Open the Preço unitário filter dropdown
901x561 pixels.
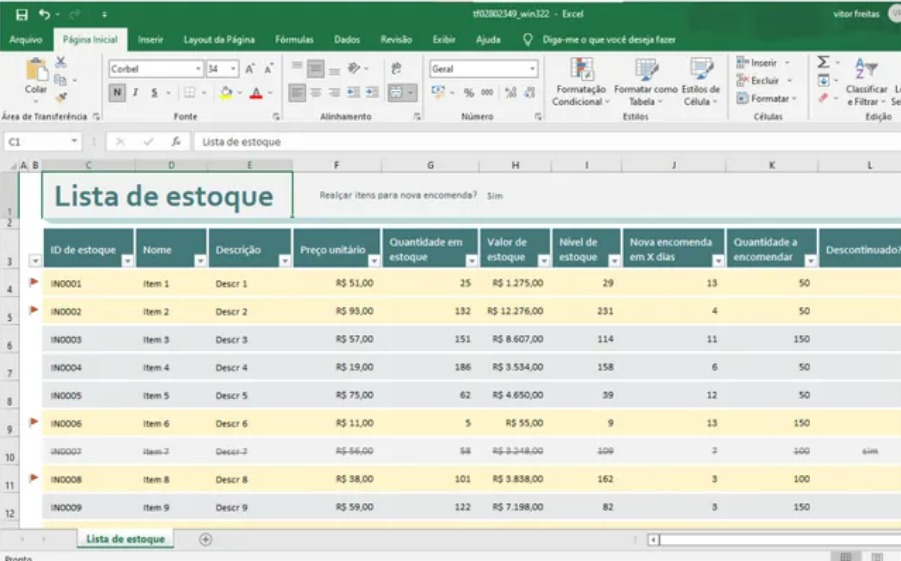click(374, 261)
